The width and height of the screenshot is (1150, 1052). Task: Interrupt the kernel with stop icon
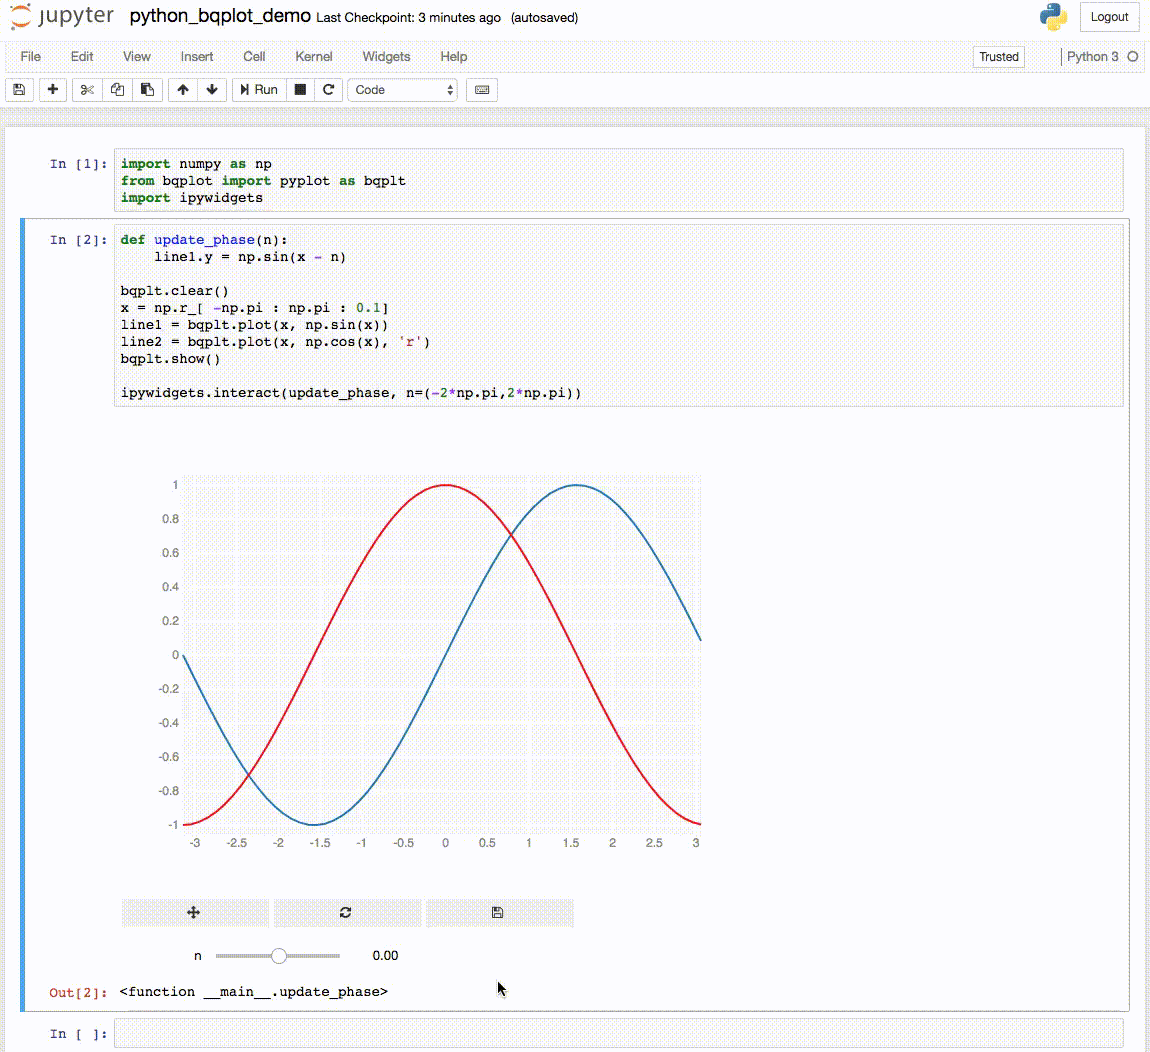(x=300, y=90)
